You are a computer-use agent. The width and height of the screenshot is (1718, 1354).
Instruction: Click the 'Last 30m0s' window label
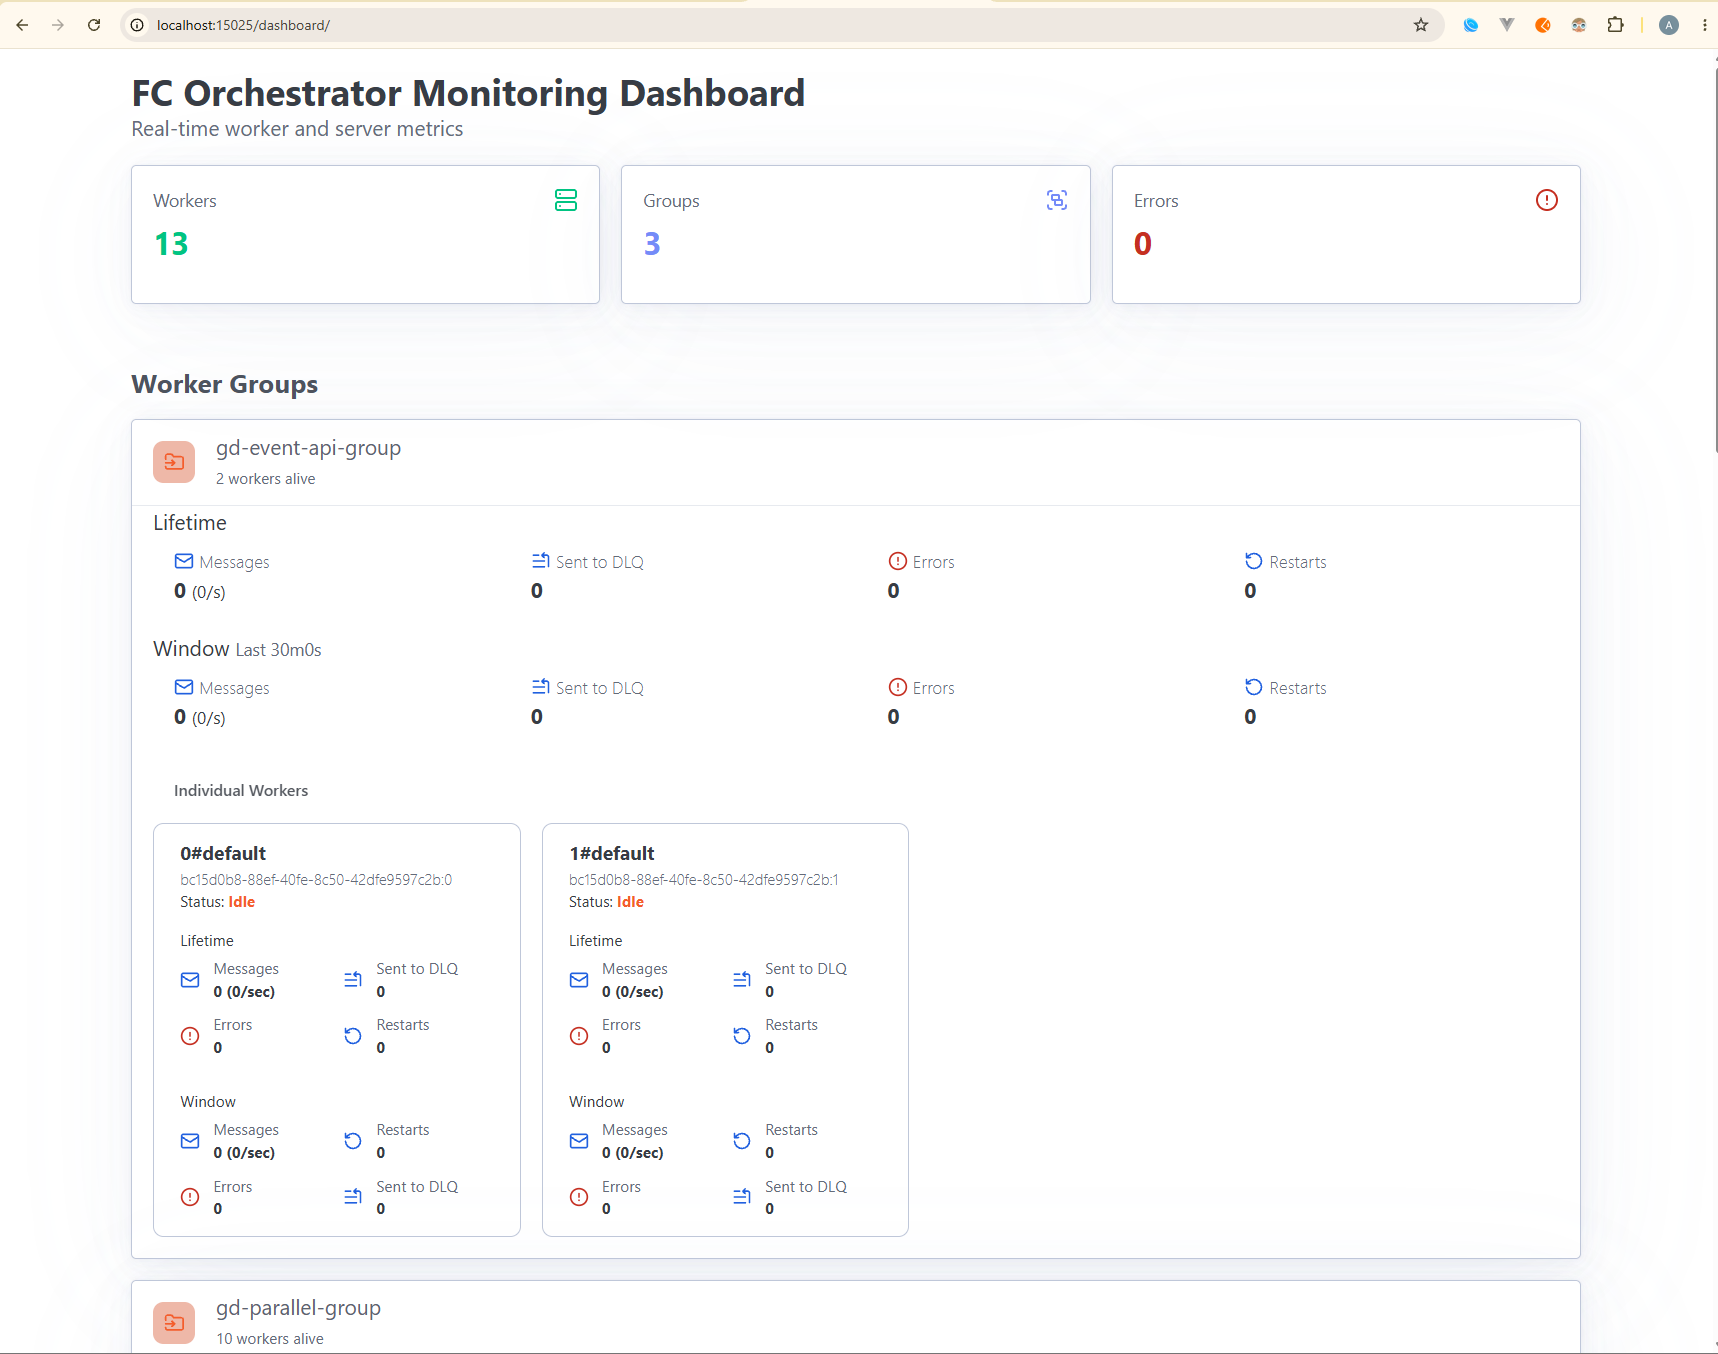tap(278, 650)
